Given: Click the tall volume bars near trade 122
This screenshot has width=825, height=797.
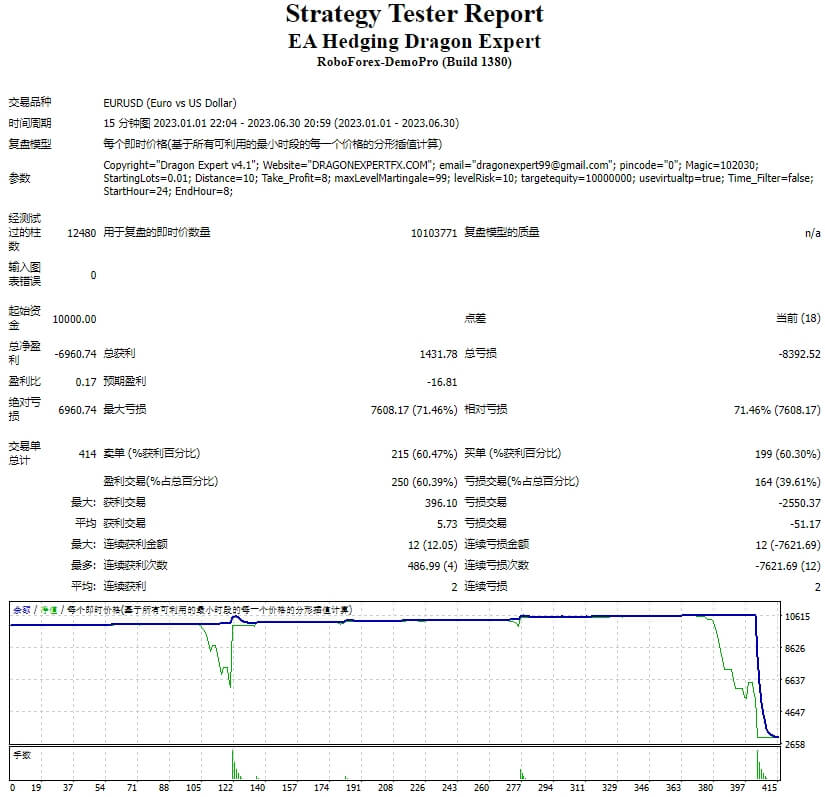Looking at the screenshot, I should [236, 764].
